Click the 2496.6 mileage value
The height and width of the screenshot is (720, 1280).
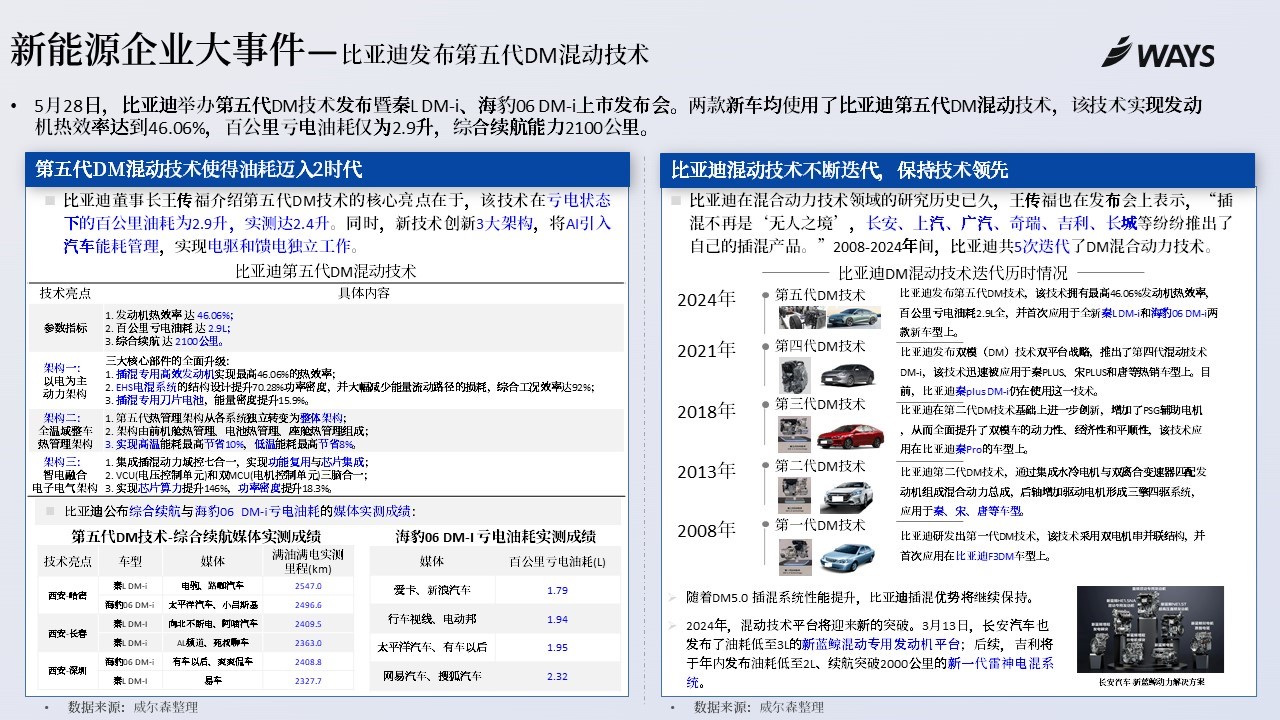pos(308,604)
